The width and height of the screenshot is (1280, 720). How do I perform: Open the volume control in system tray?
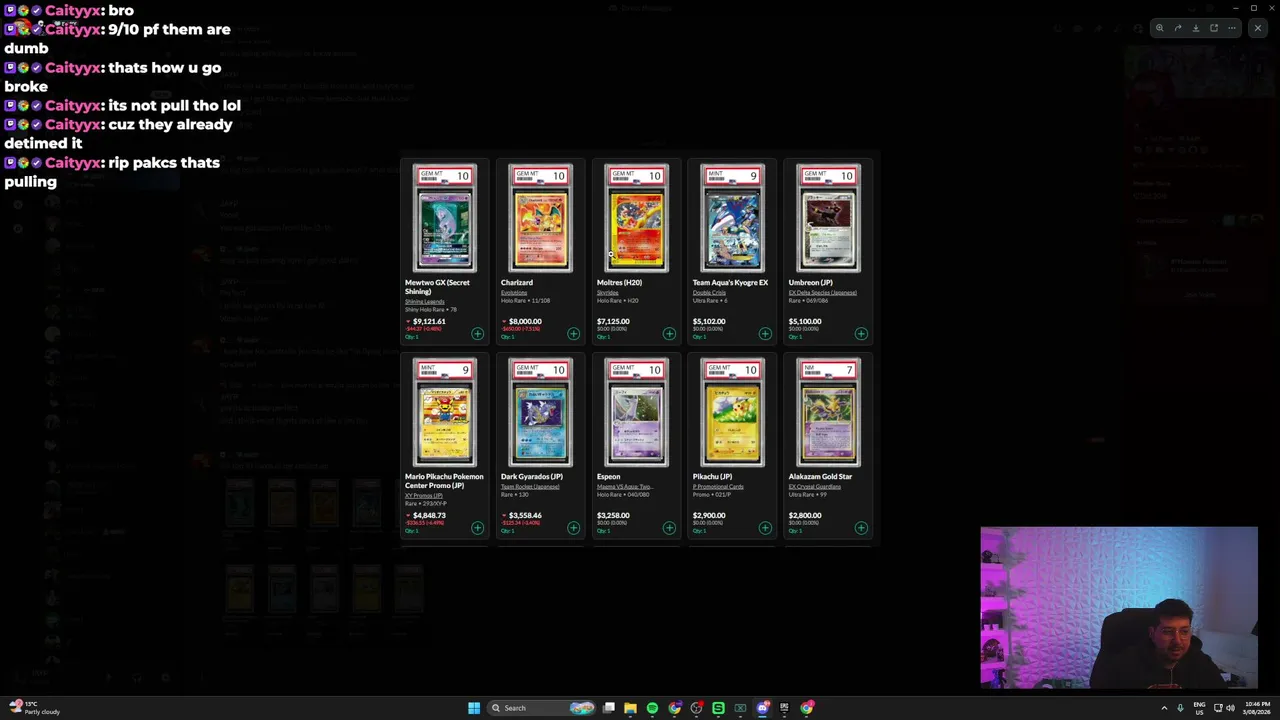[x=1230, y=708]
